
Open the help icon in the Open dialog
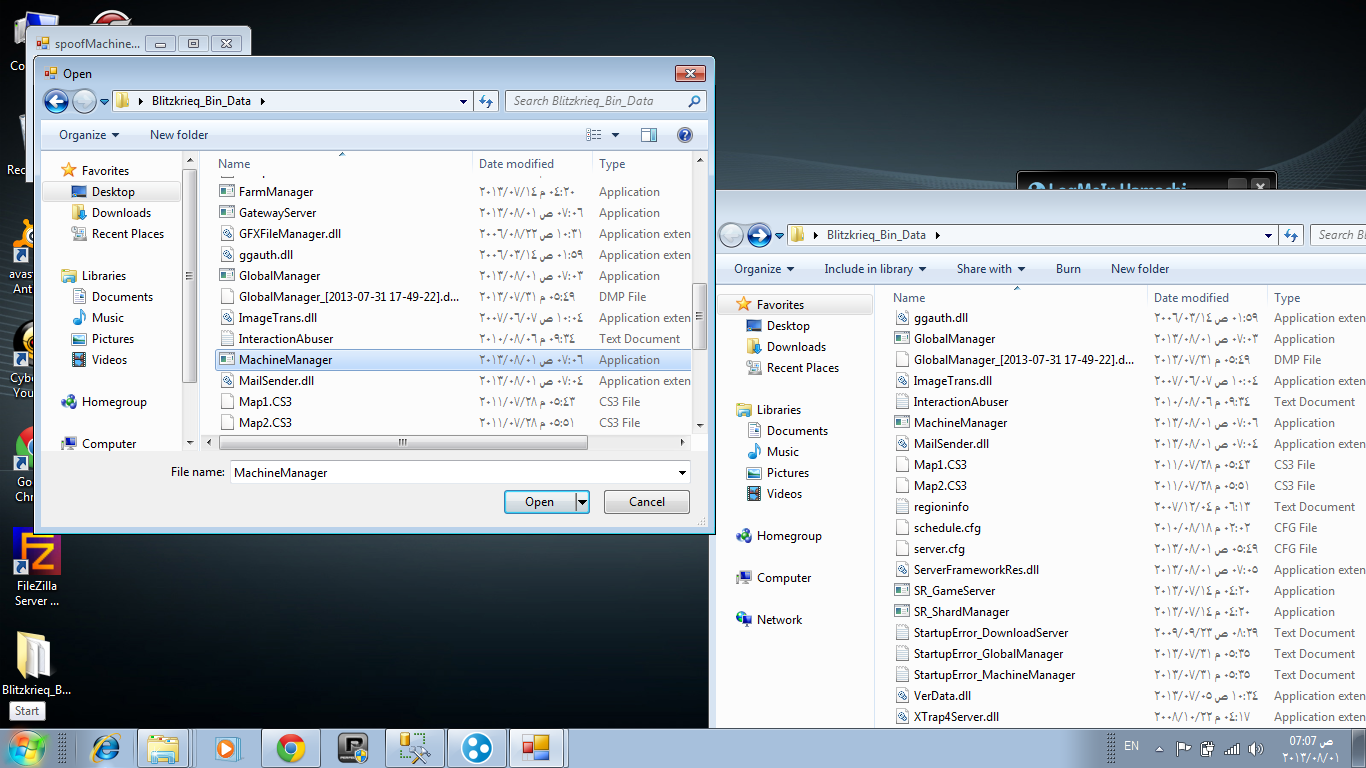coord(685,135)
